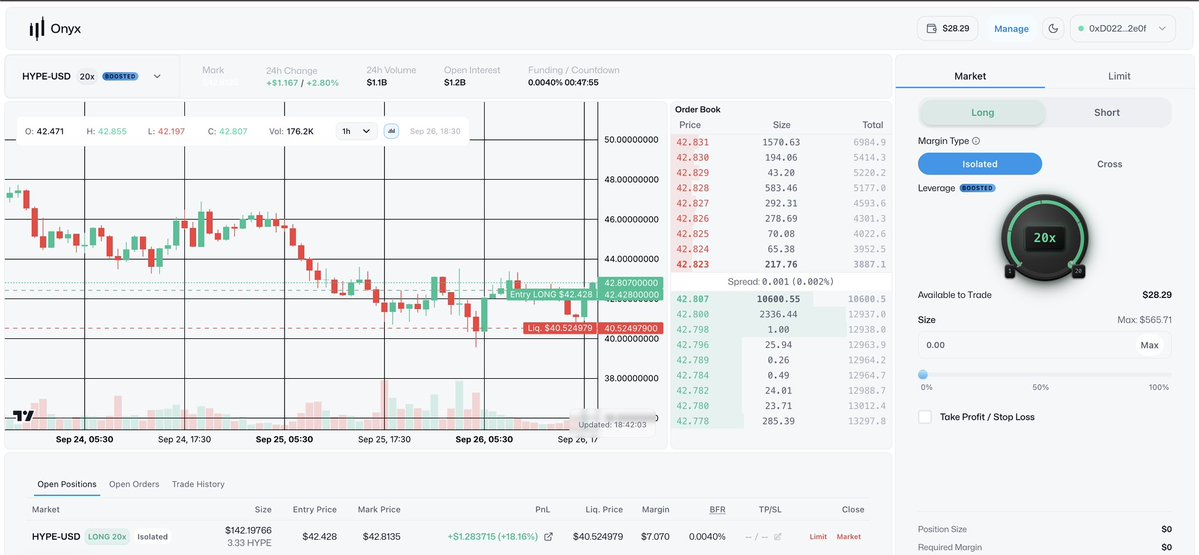Click the Onyx candlestick logo icon
The height and width of the screenshot is (555, 1199).
tap(37, 29)
